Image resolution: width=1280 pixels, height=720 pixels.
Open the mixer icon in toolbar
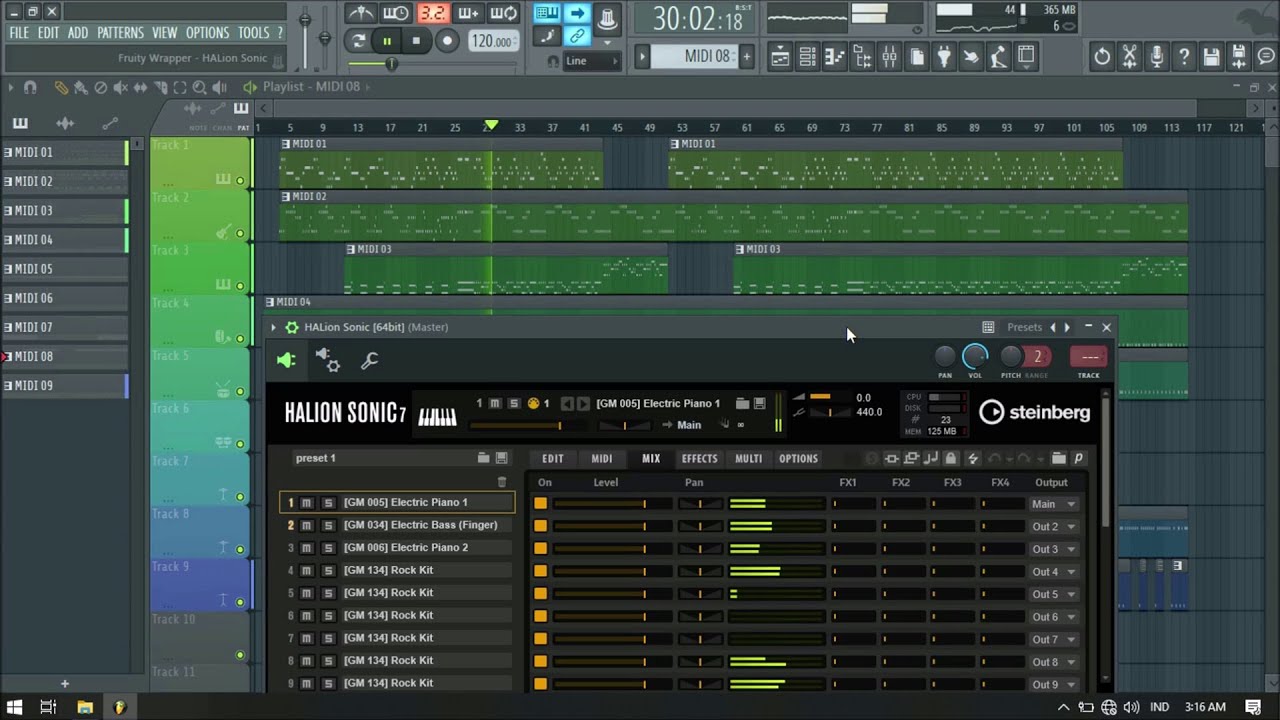click(x=889, y=57)
